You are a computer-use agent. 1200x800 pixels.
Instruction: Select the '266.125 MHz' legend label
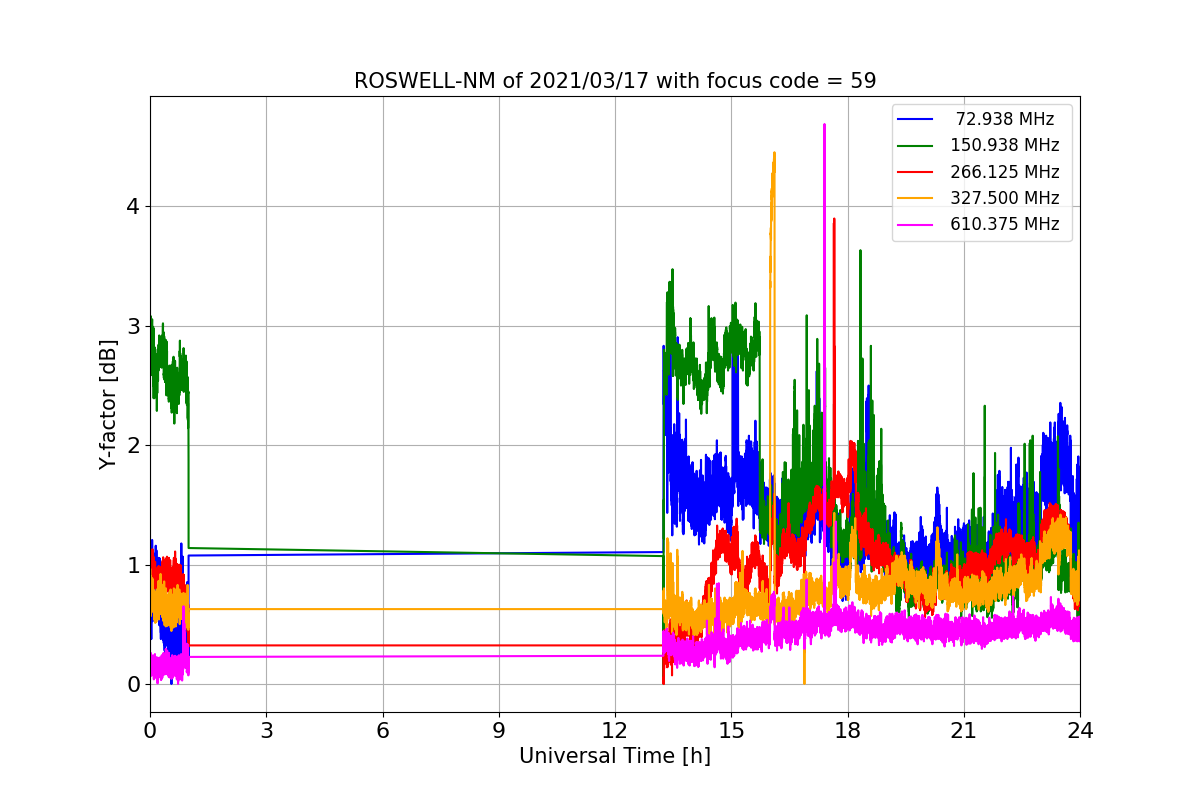coord(1005,172)
